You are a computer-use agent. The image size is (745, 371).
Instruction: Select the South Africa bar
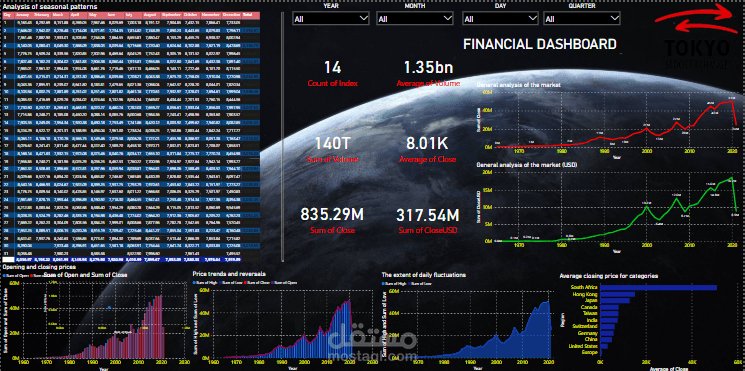[x=659, y=287]
